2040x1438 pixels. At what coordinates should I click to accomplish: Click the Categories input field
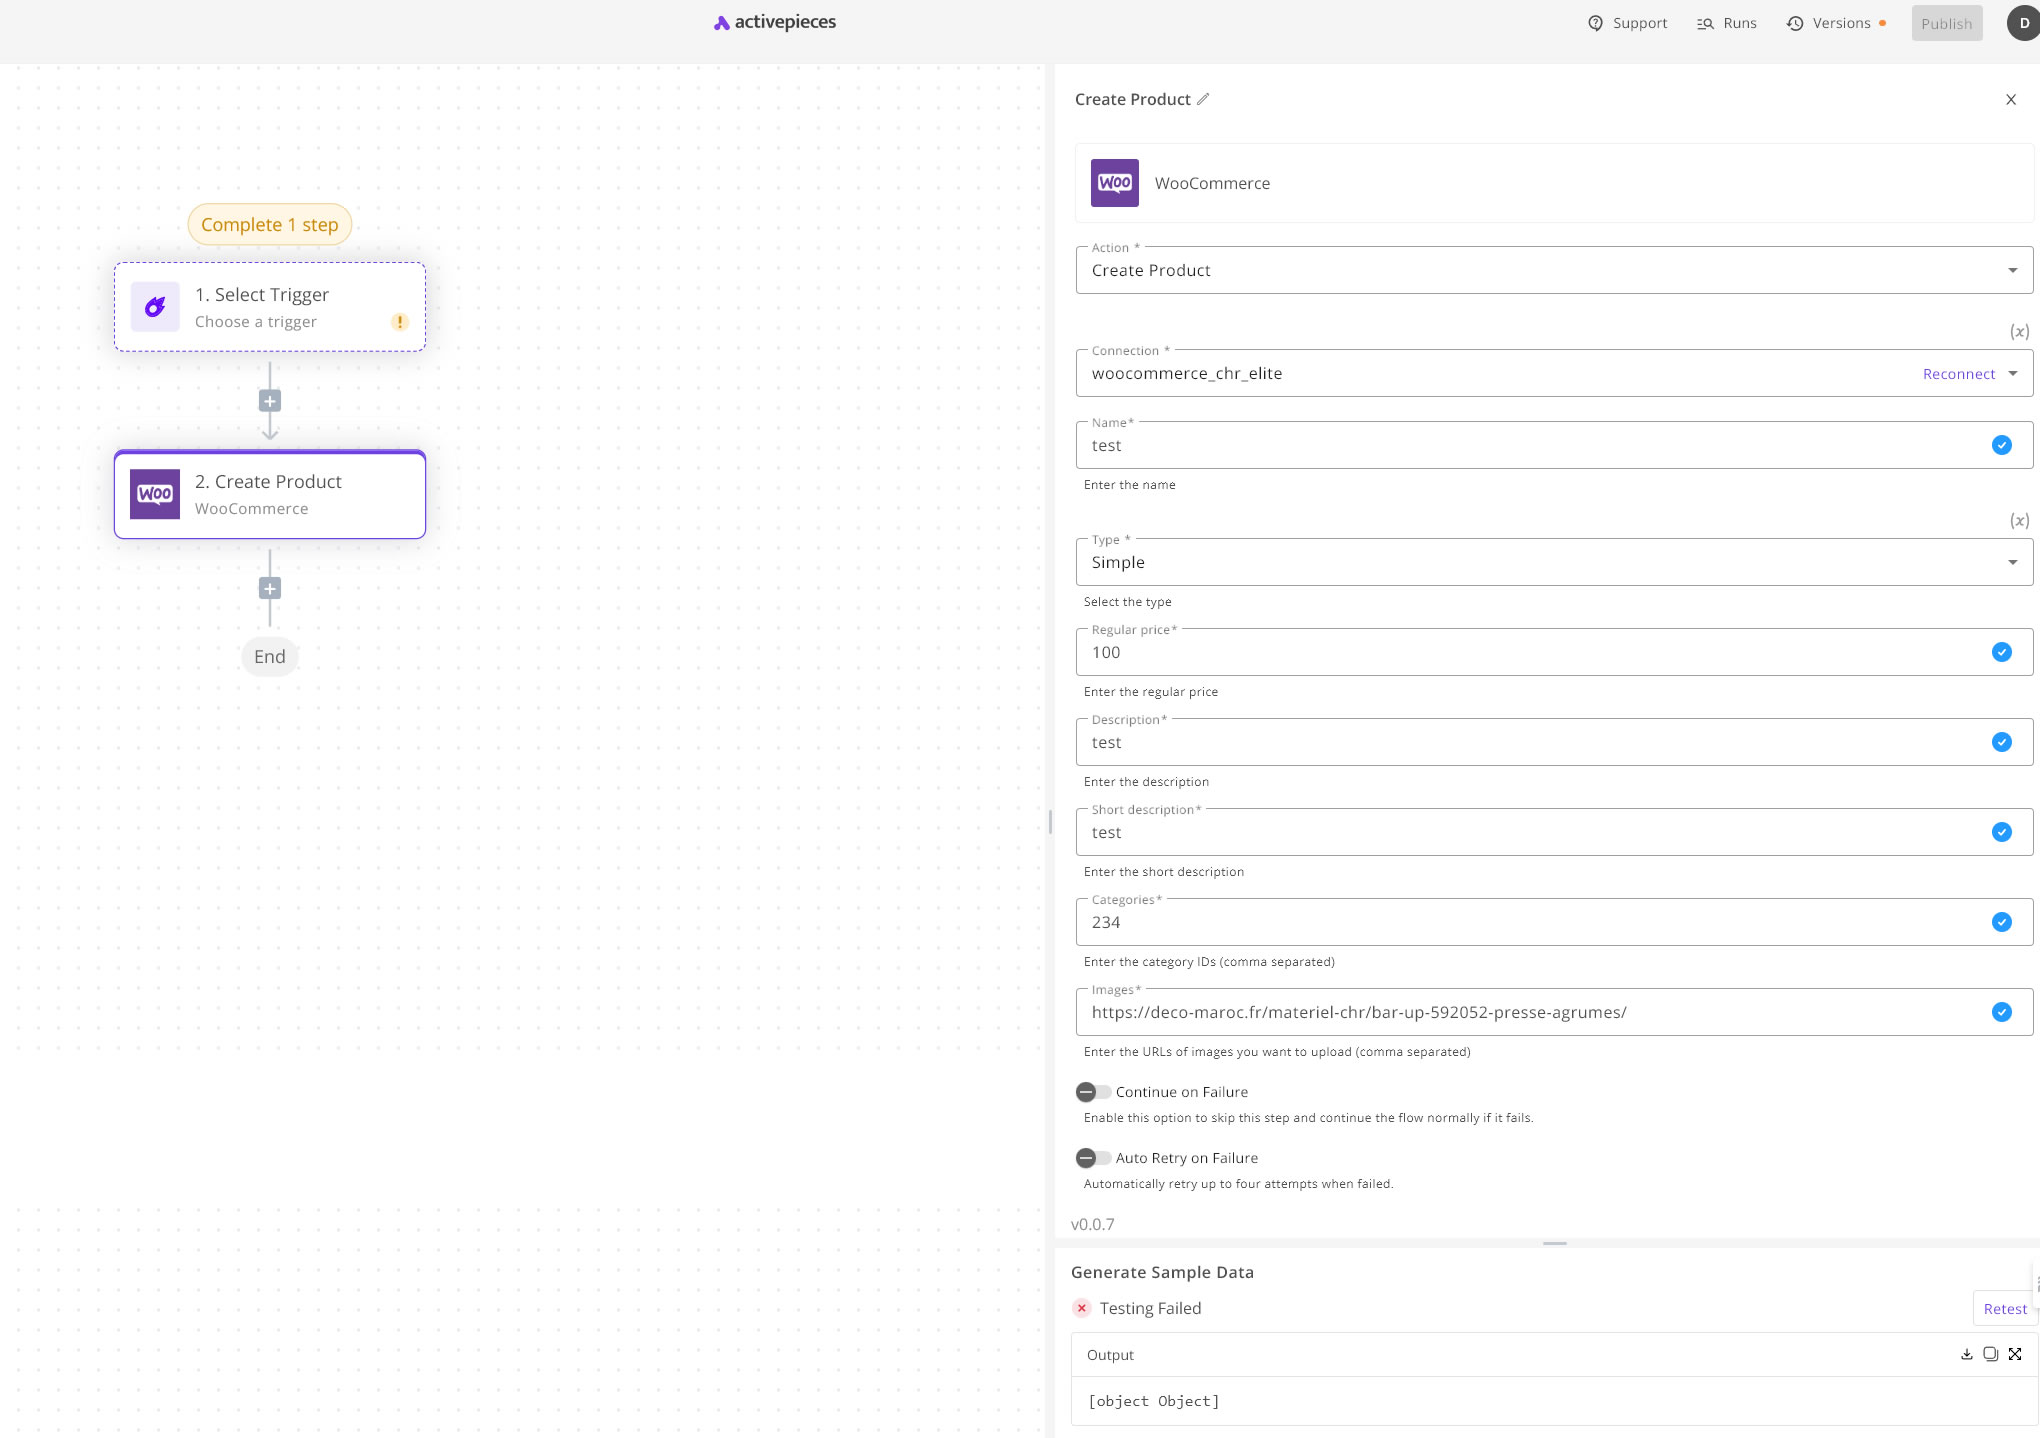[x=1554, y=922]
